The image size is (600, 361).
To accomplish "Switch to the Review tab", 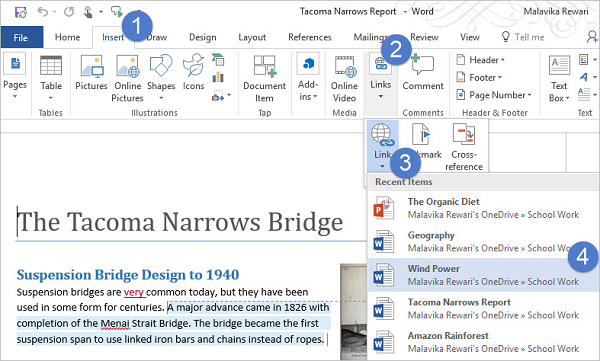I will click(424, 37).
